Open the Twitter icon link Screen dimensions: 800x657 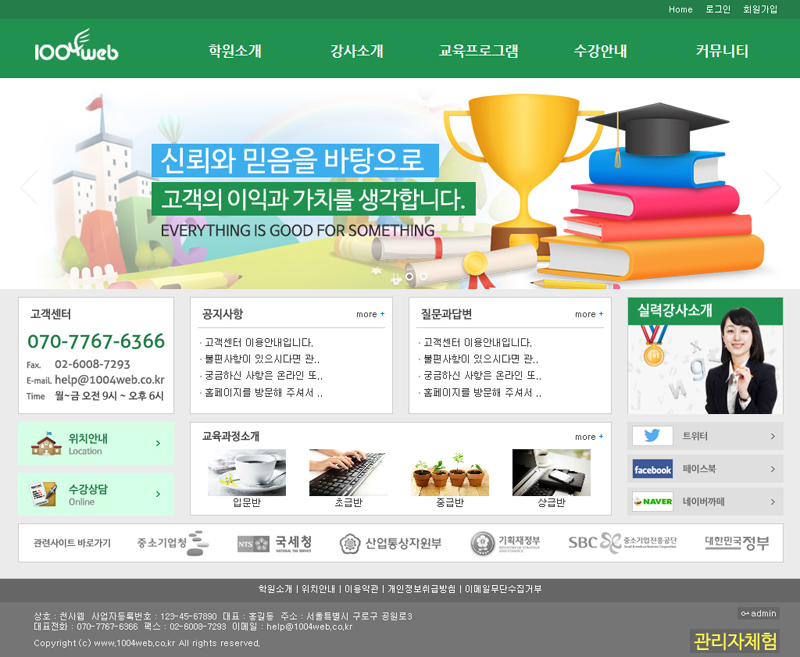tap(652, 436)
